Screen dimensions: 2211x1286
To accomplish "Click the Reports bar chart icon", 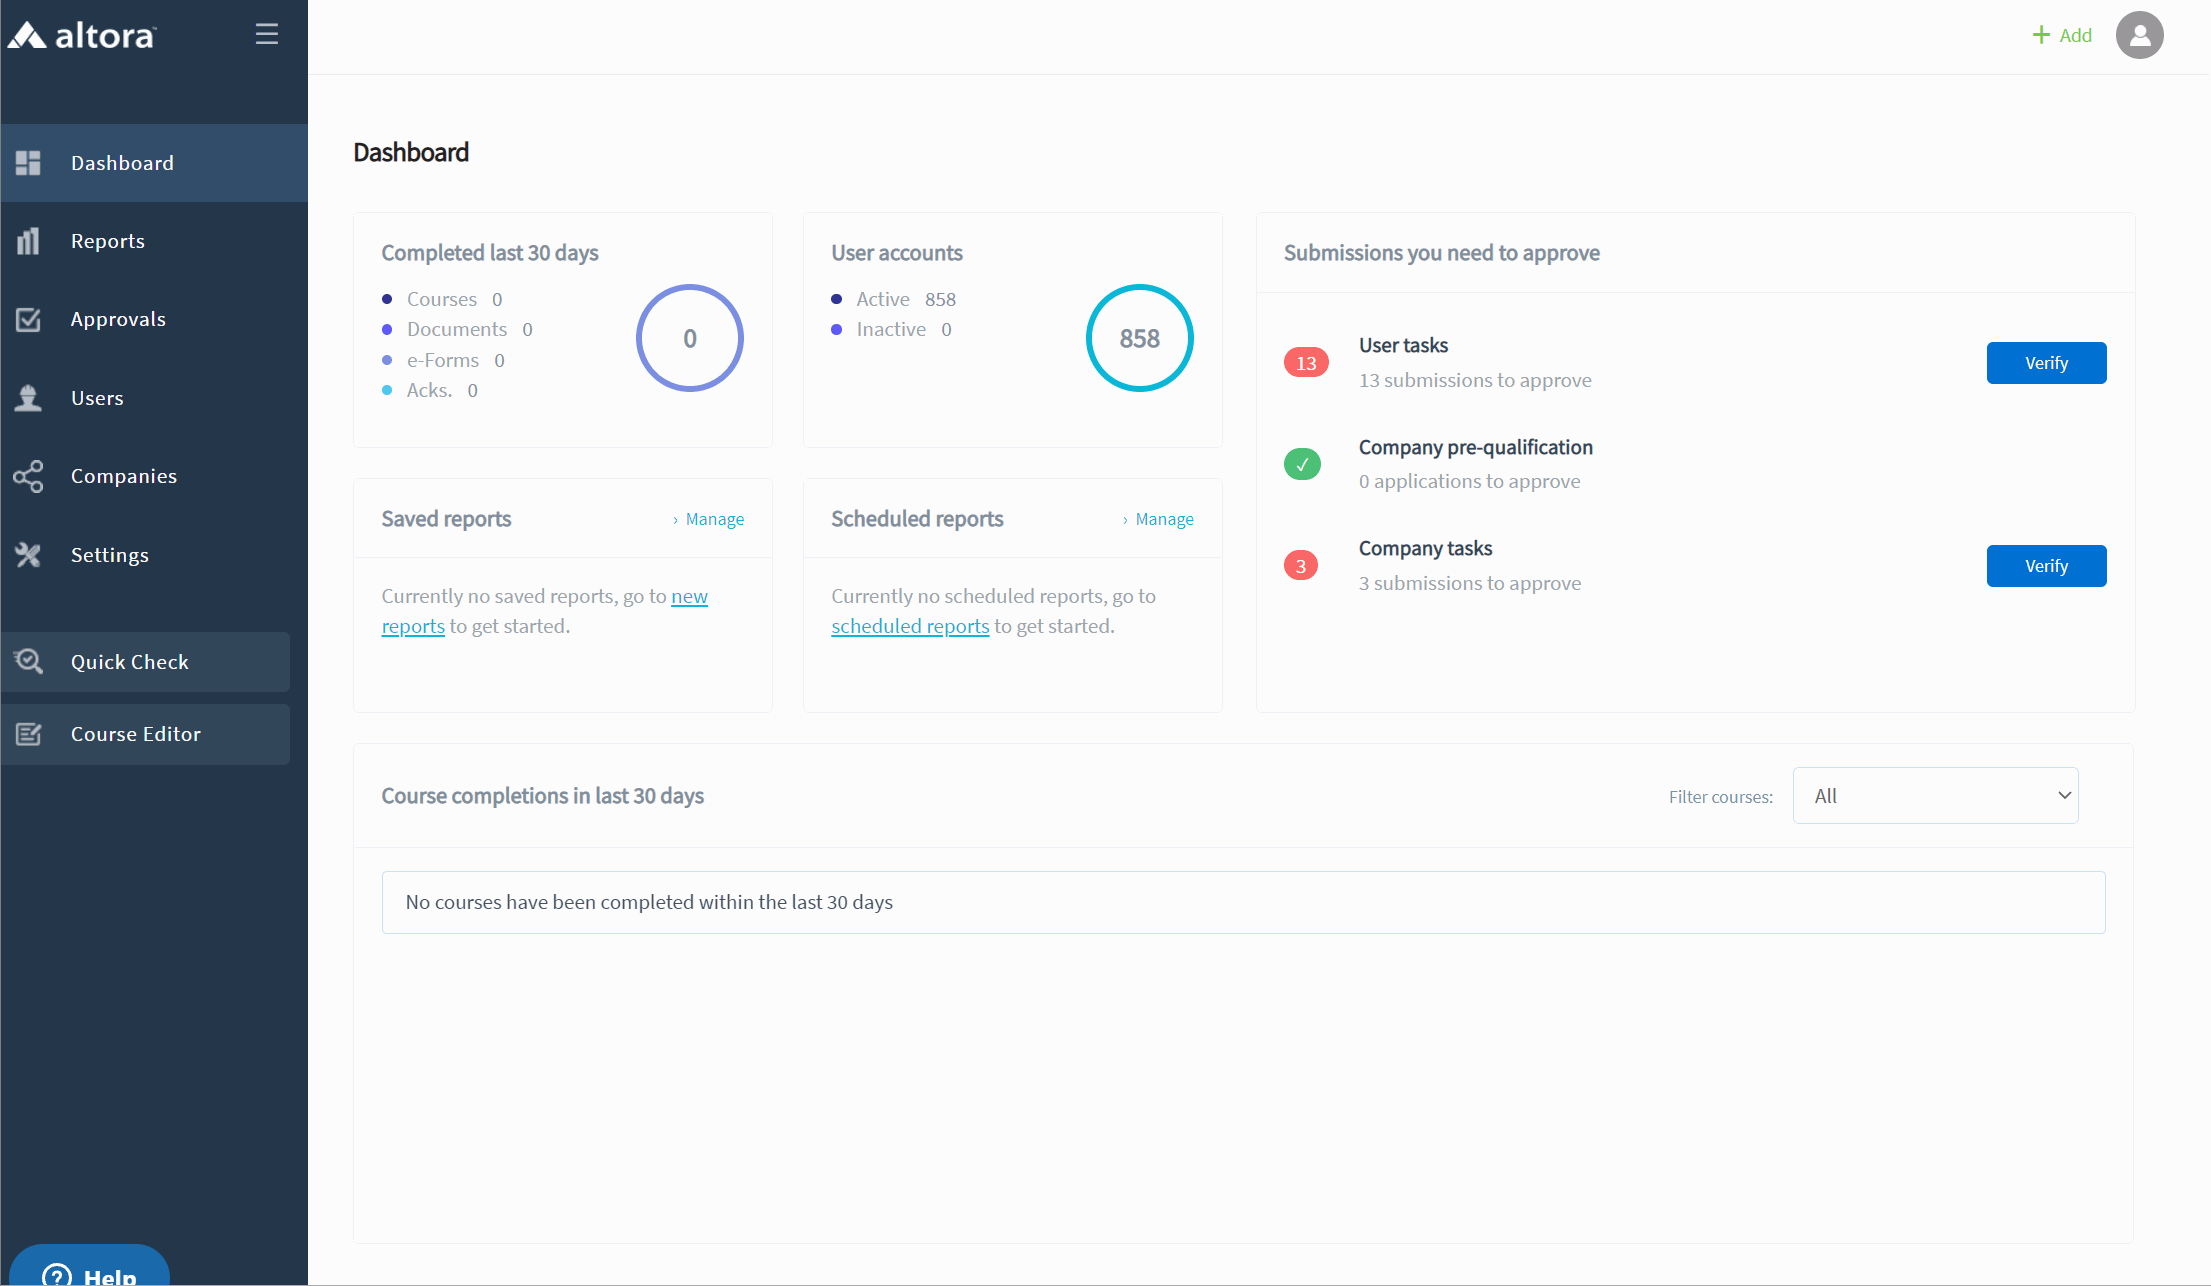I will click(28, 241).
